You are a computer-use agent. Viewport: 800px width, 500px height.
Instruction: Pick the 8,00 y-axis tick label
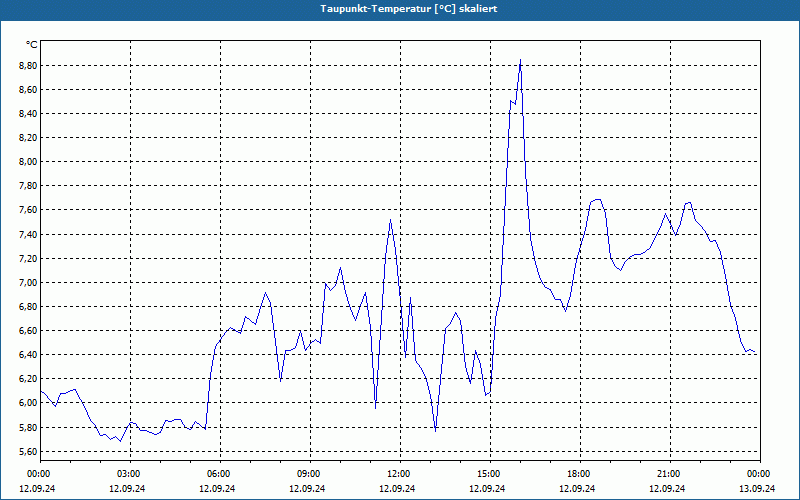coord(28,162)
